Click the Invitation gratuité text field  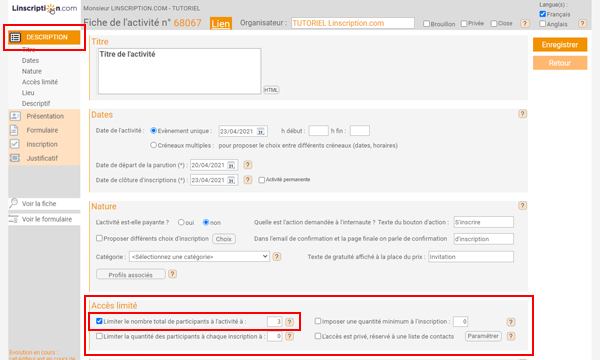(x=471, y=257)
